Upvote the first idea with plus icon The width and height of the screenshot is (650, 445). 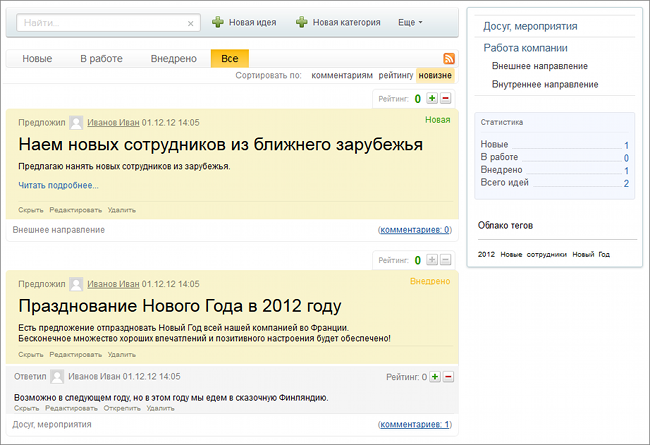(432, 98)
